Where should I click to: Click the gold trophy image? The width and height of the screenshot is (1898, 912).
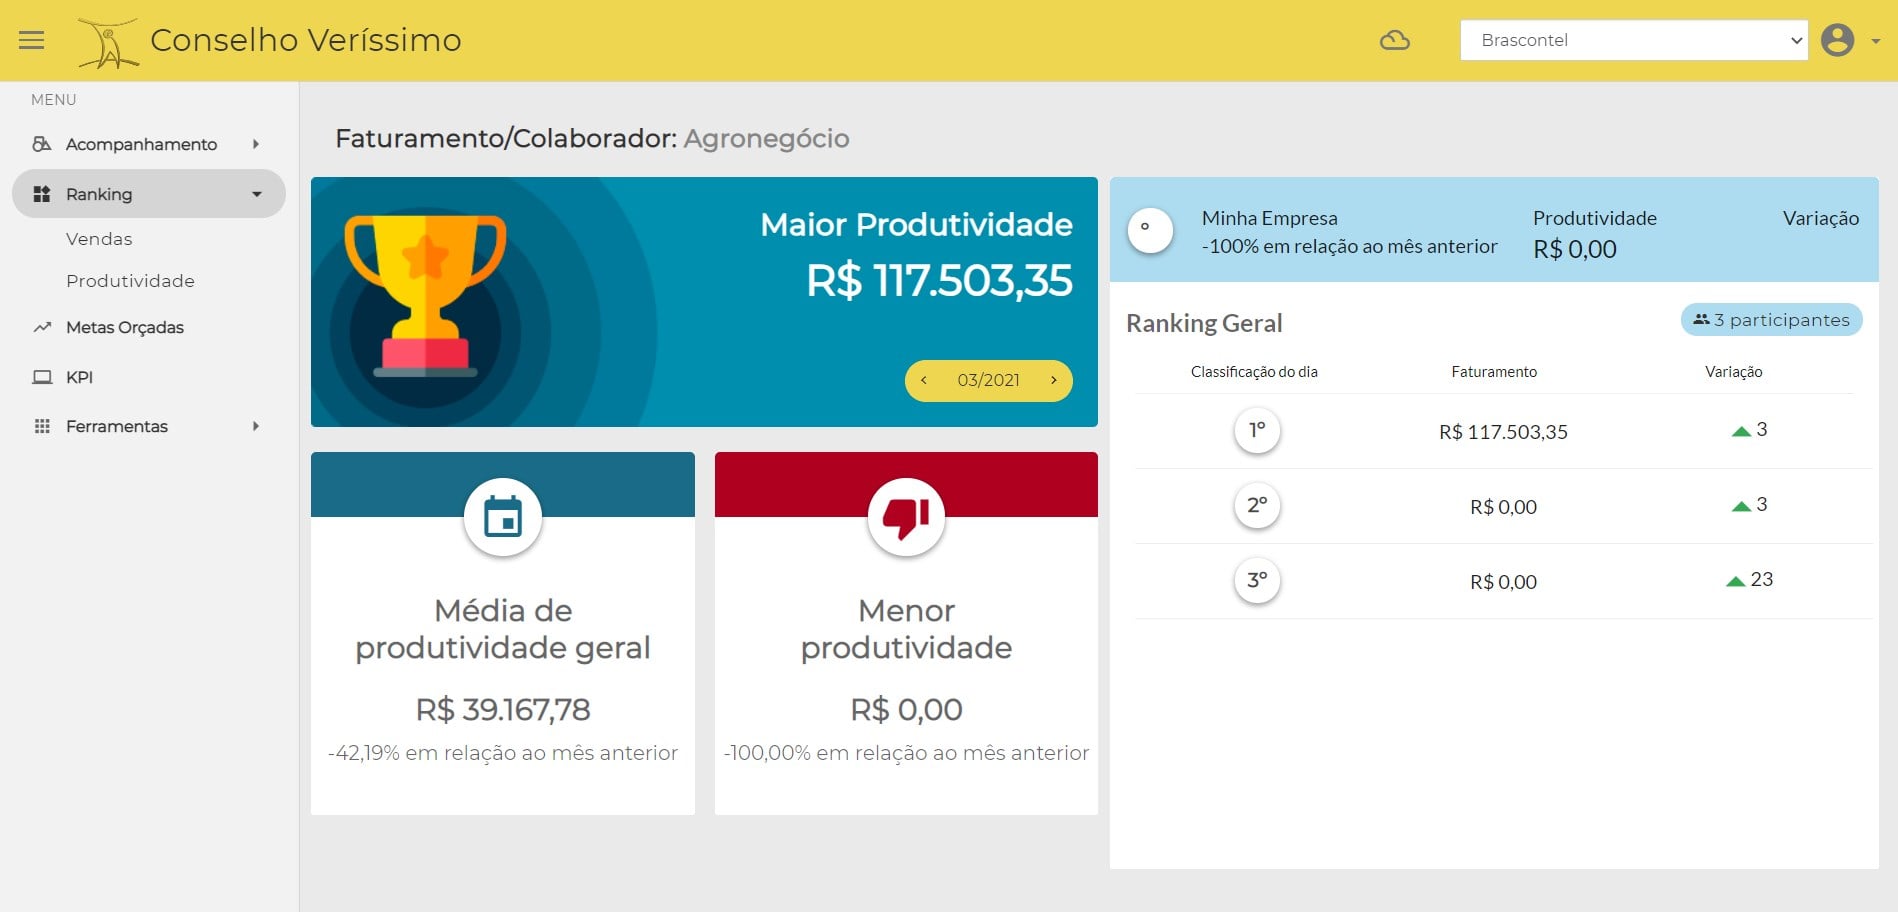pos(425,296)
